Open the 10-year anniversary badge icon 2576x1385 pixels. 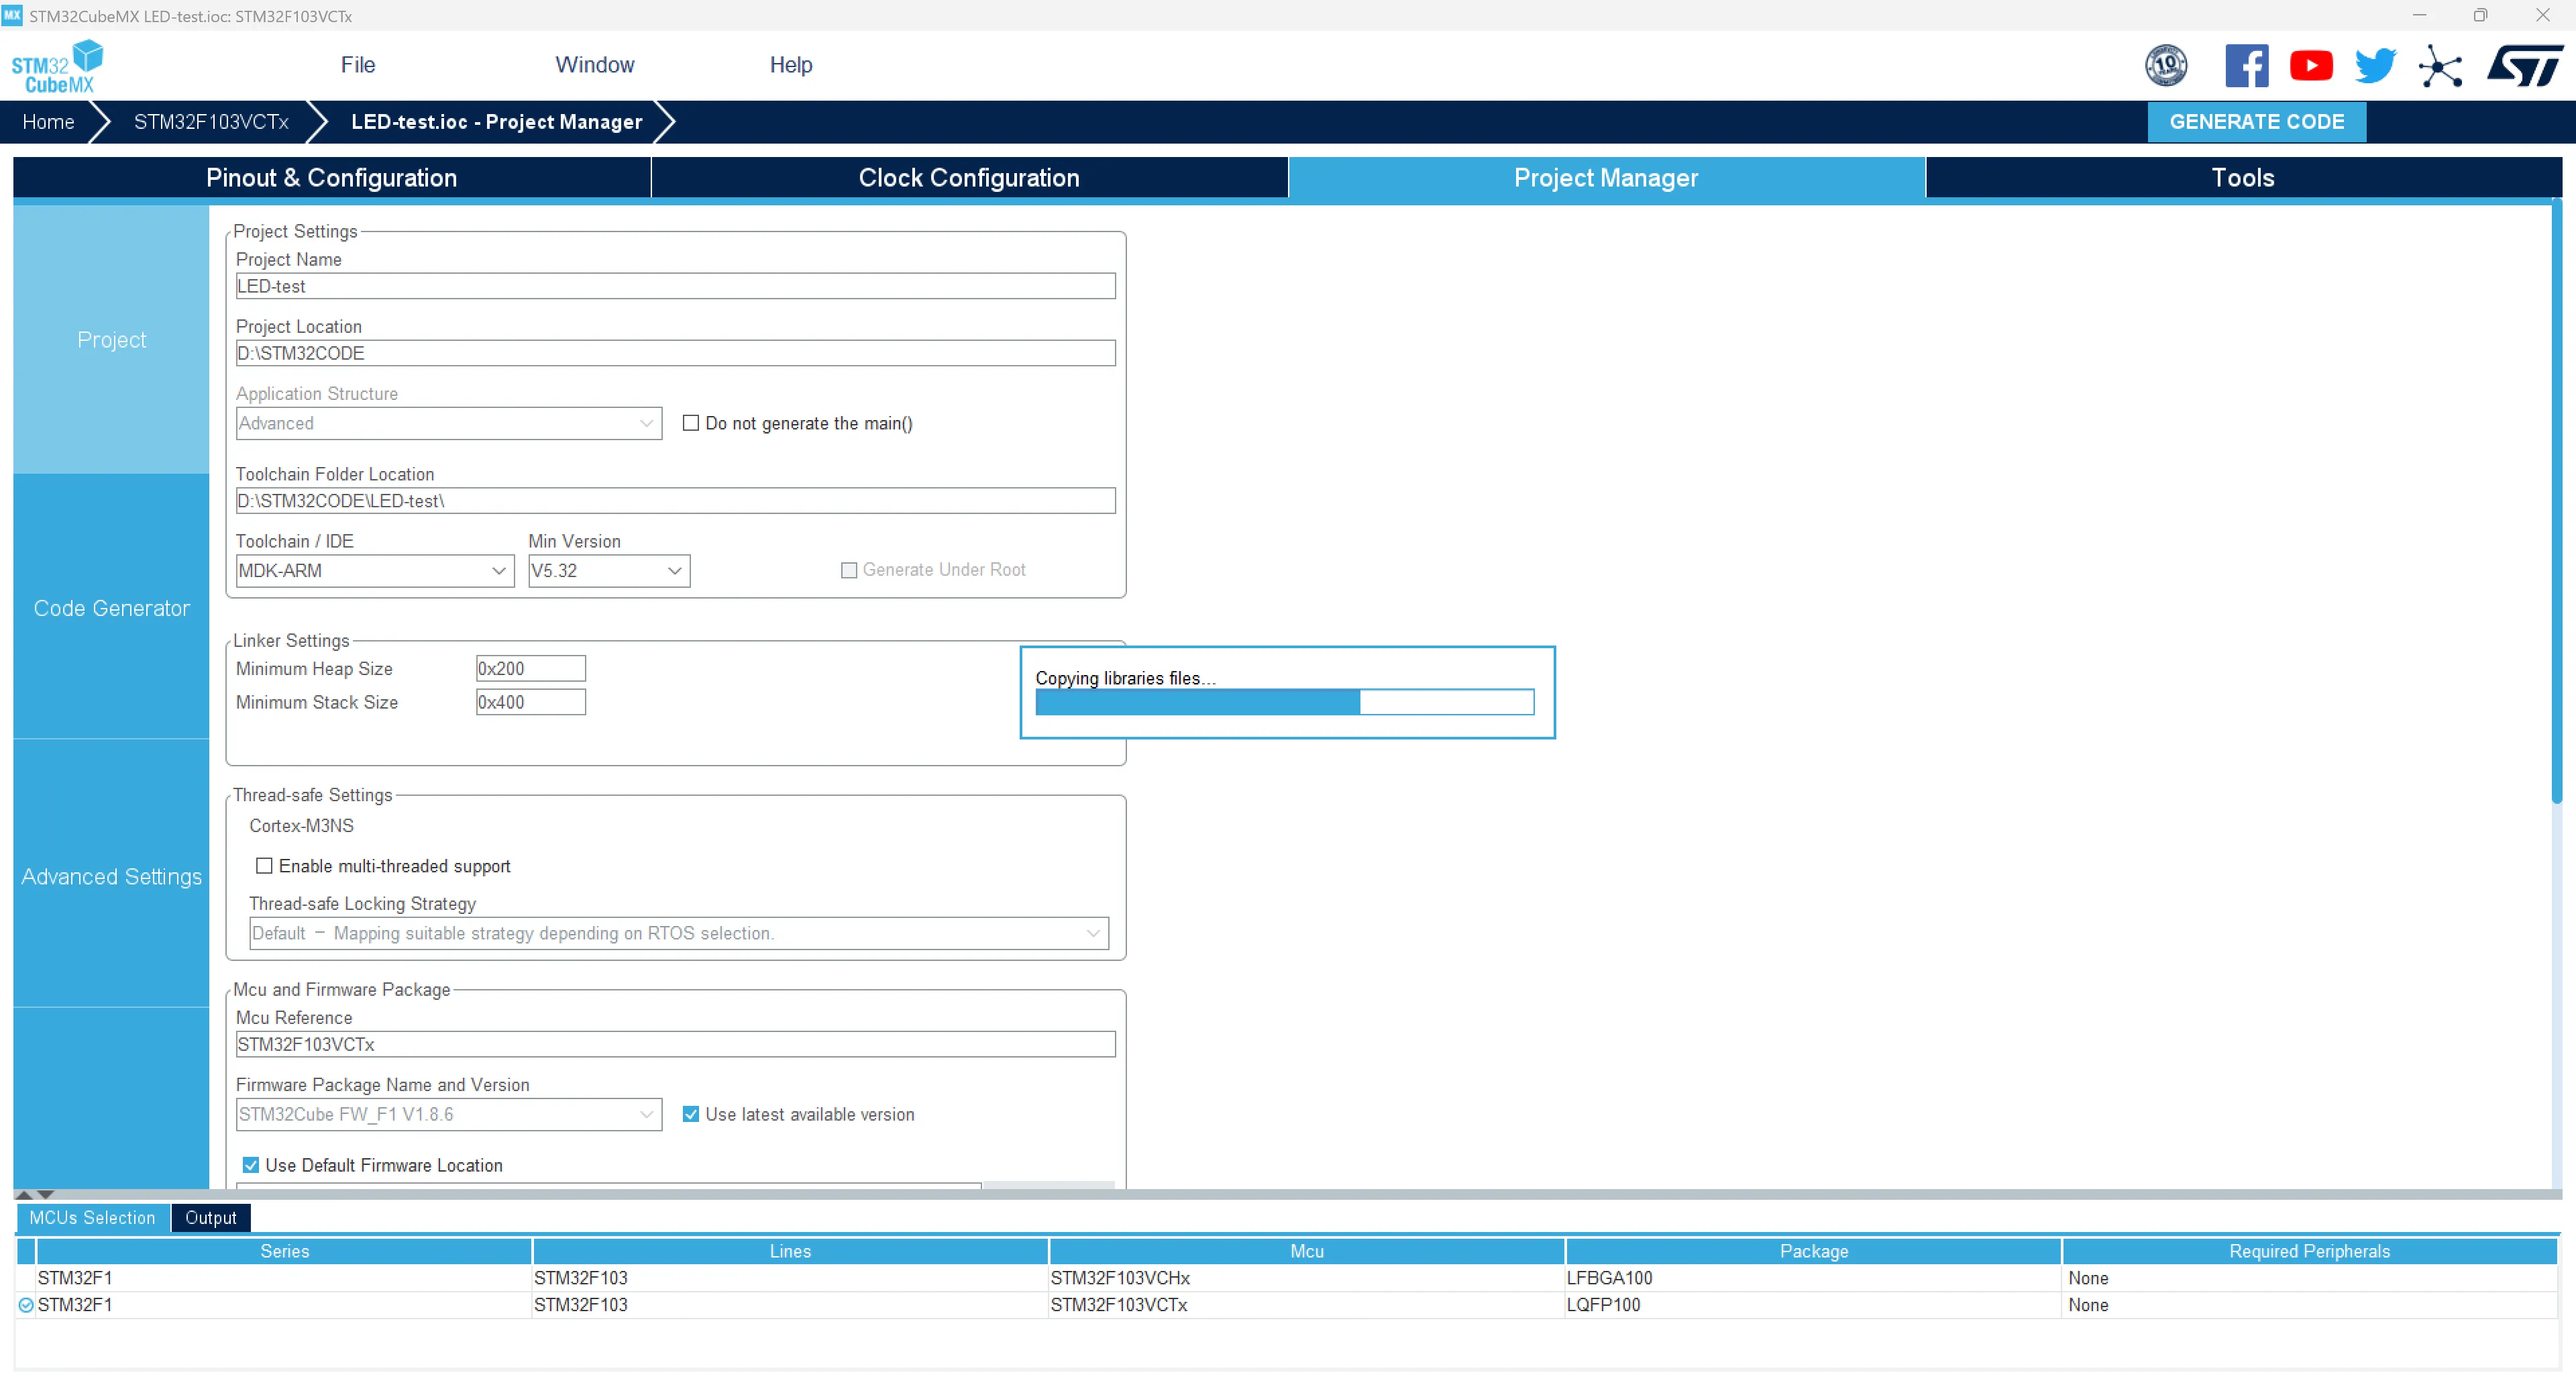click(2165, 66)
